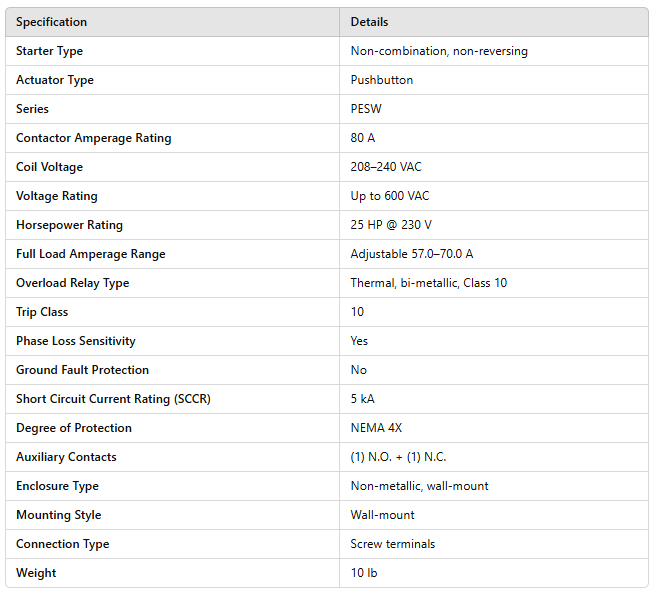Click the Non-metallic, wall-mount enclosure value
This screenshot has height=595, width=658.
point(419,486)
